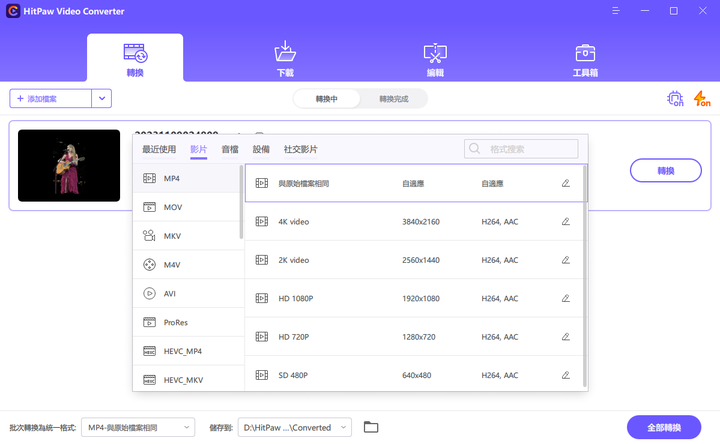Viewport: 720px width, 444px height.
Task: Choose MKV format in list
Action: [x=186, y=236]
